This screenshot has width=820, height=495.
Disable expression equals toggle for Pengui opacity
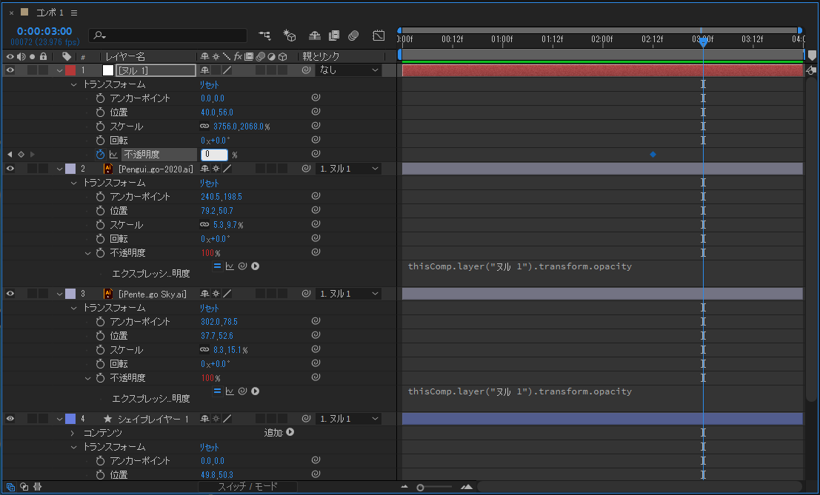[x=217, y=266]
